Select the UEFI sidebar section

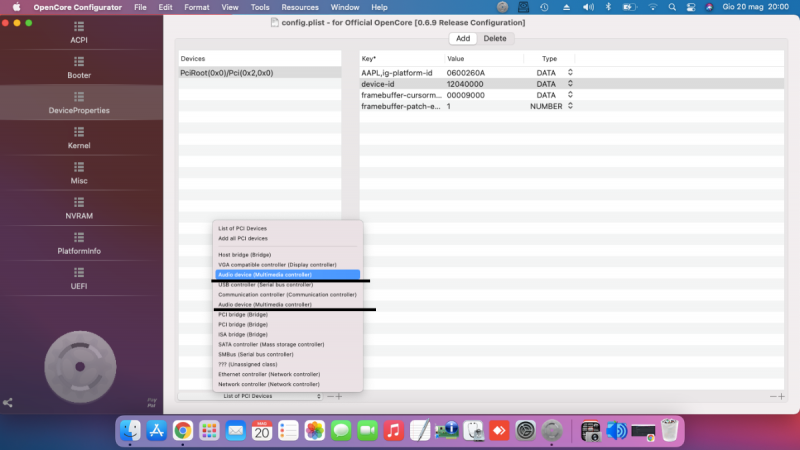coord(79,286)
